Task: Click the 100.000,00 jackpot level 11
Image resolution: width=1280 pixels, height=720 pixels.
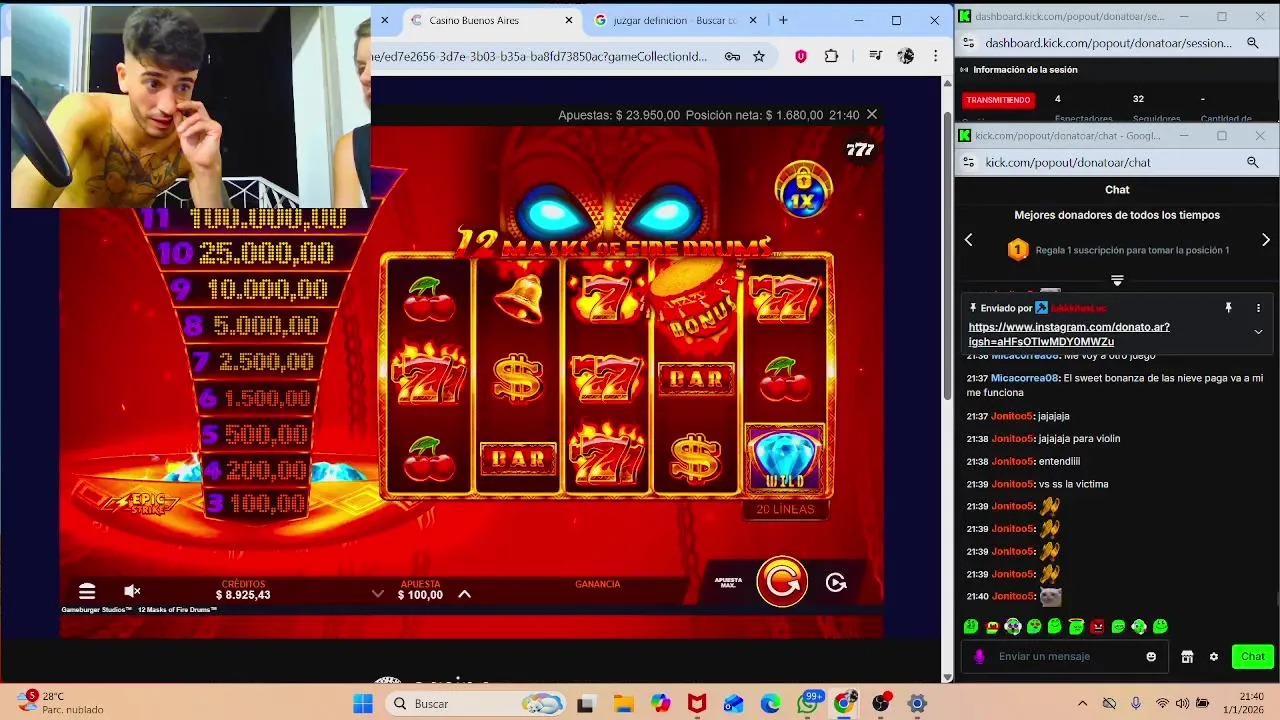Action: click(x=243, y=218)
